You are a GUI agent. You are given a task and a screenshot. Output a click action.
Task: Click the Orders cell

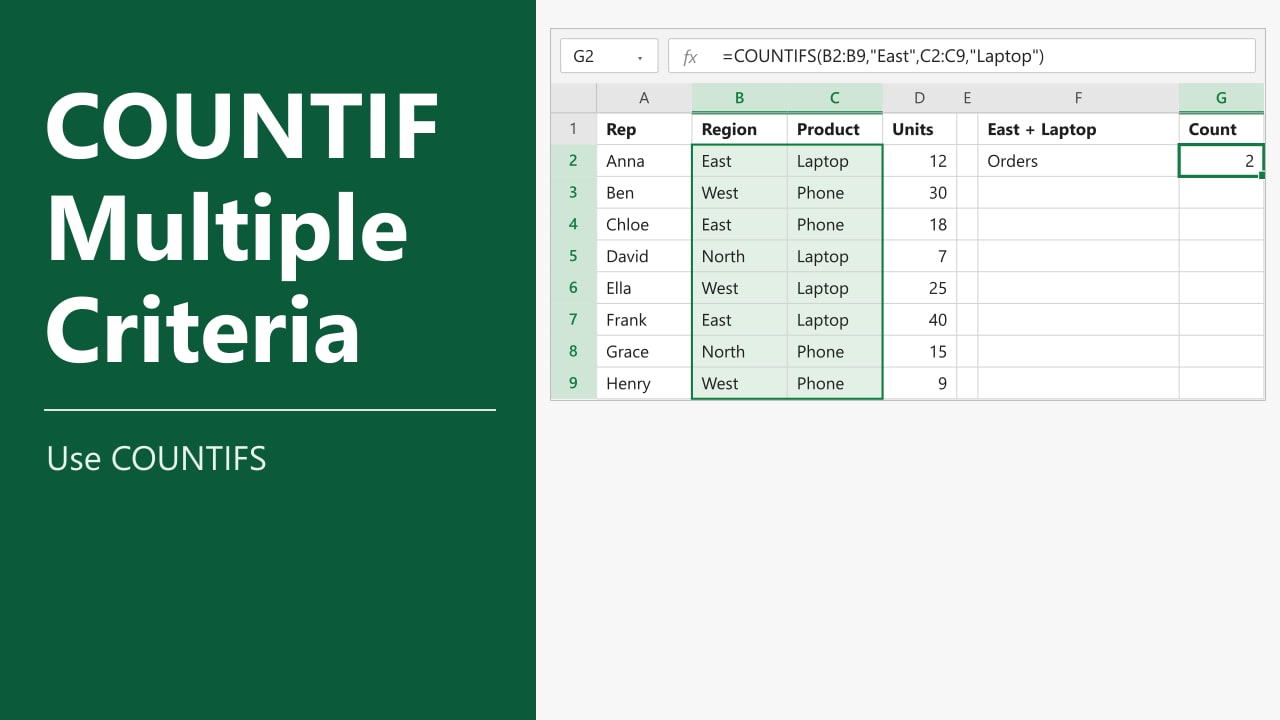[1078, 161]
